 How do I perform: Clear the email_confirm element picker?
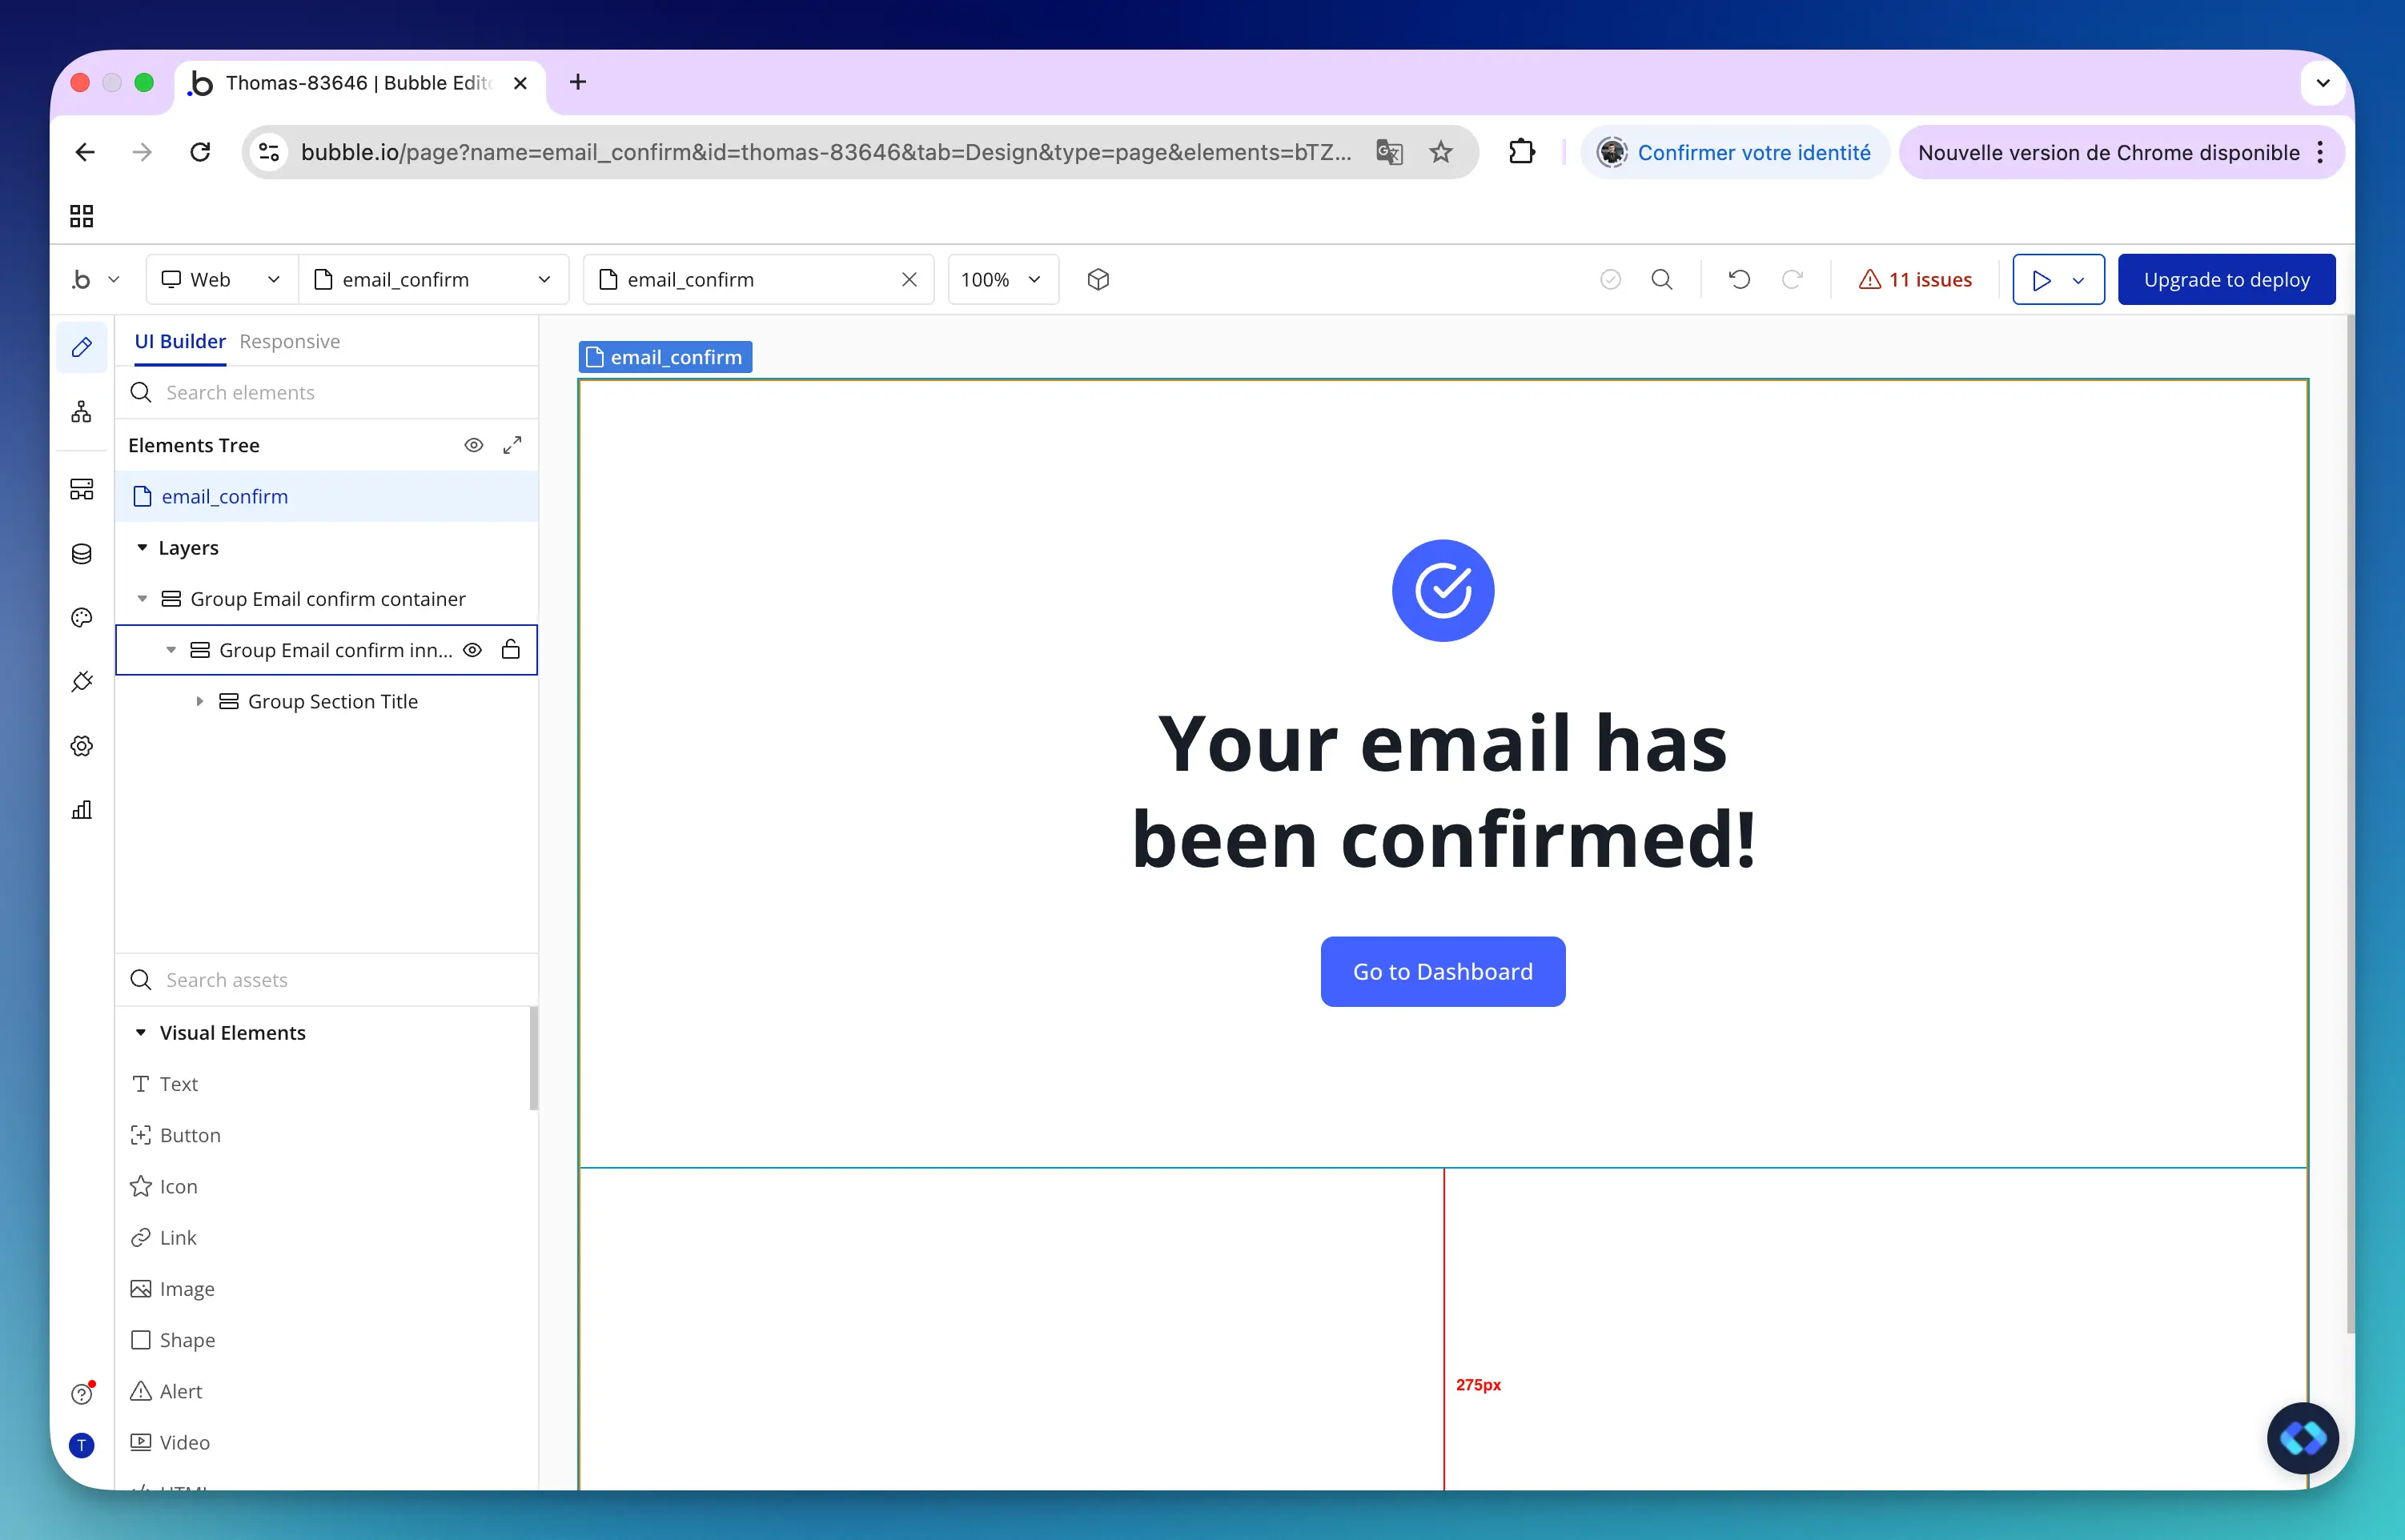pyautogui.click(x=909, y=280)
